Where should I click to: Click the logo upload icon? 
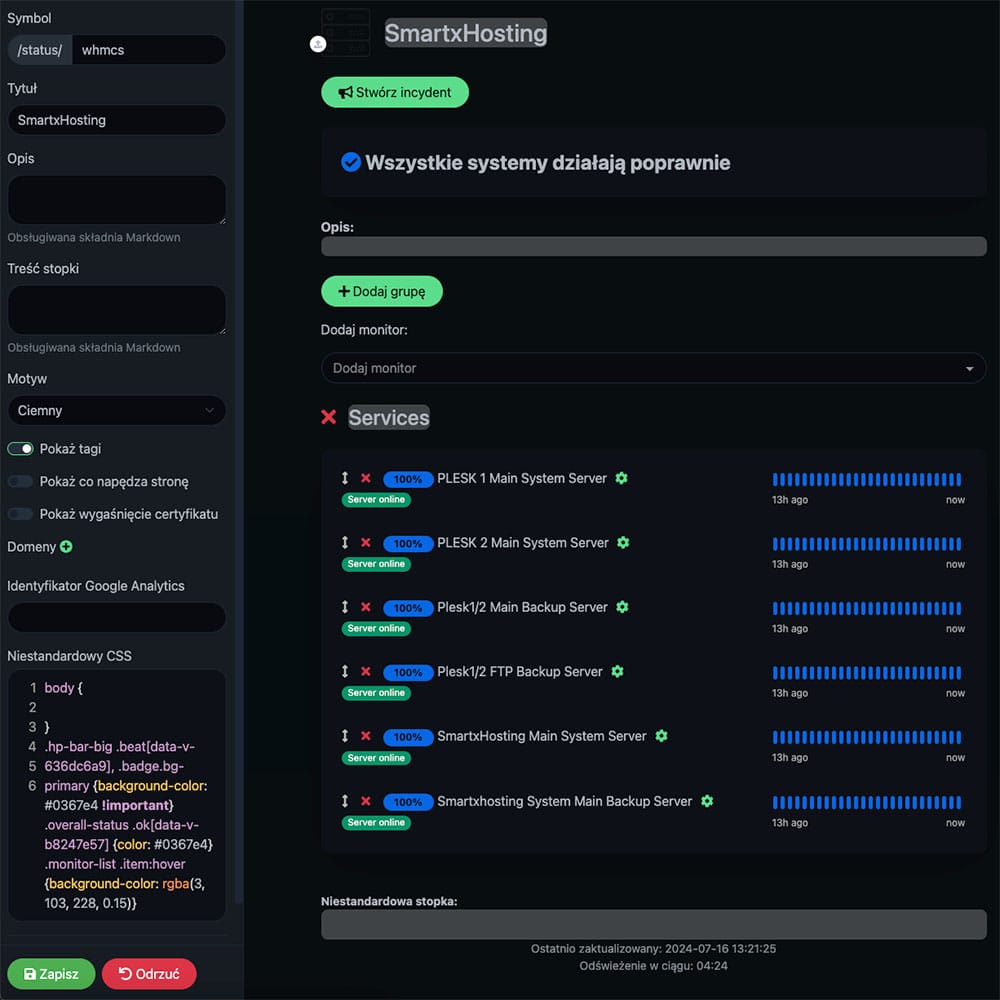317,44
